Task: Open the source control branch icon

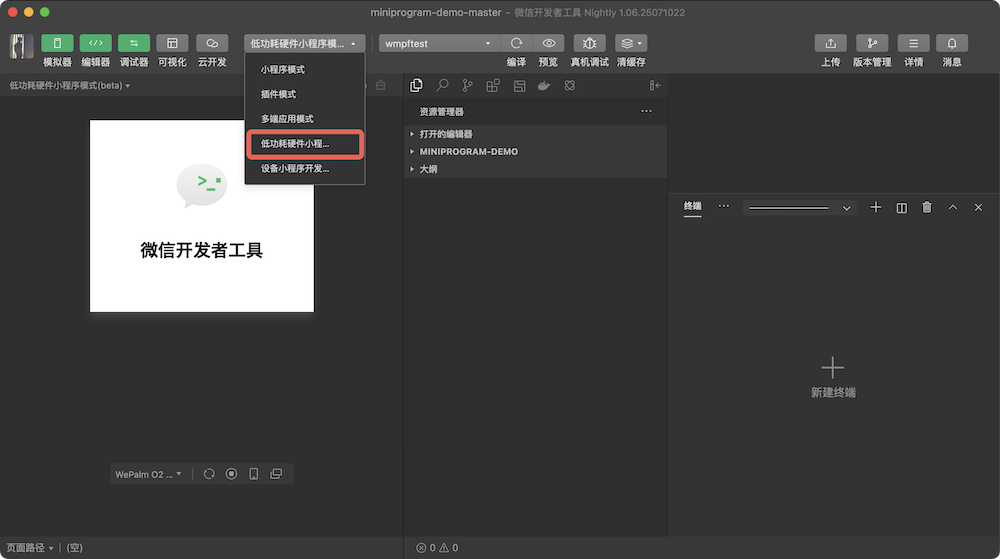Action: point(467,86)
